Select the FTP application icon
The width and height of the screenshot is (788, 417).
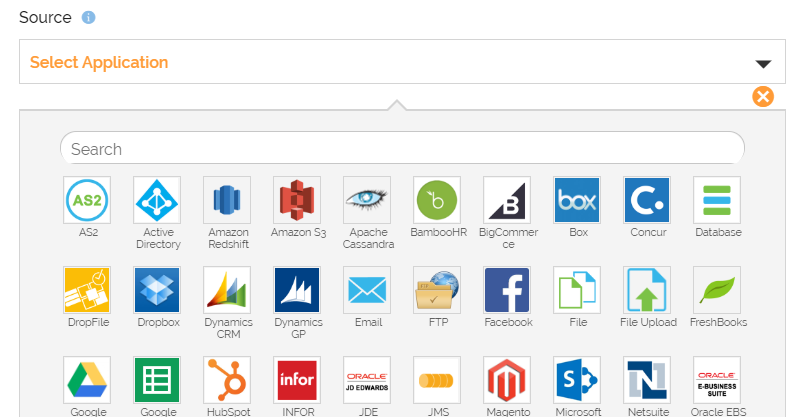tap(437, 290)
